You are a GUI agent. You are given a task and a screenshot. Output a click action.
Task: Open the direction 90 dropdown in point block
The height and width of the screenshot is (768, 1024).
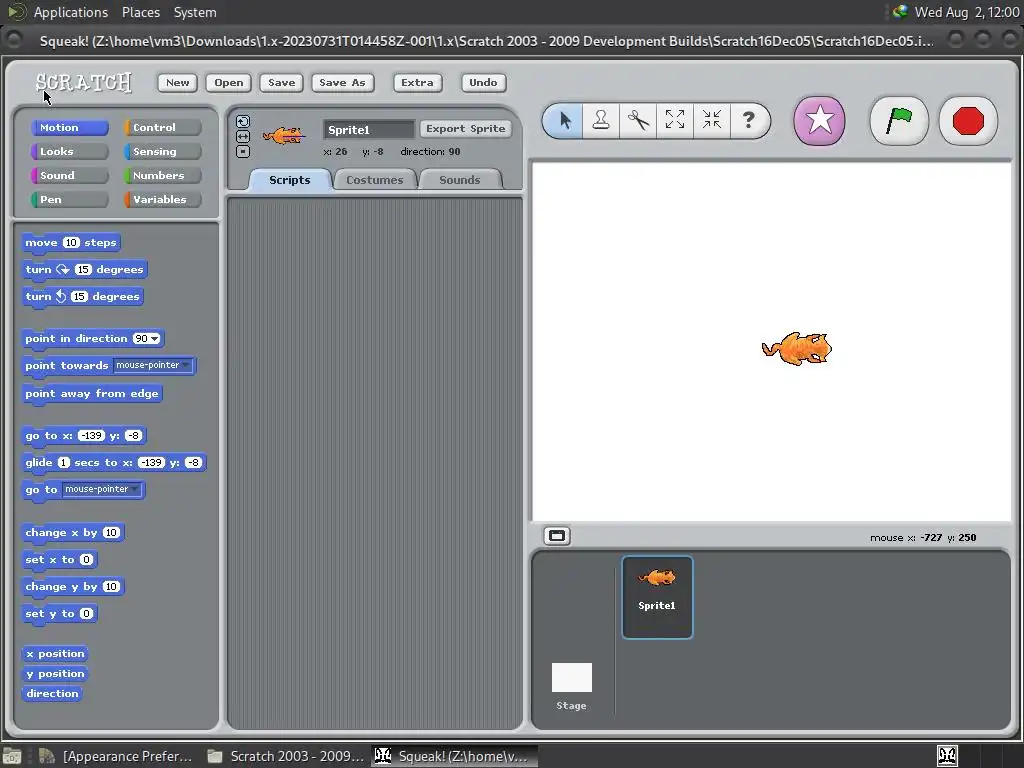[155, 338]
